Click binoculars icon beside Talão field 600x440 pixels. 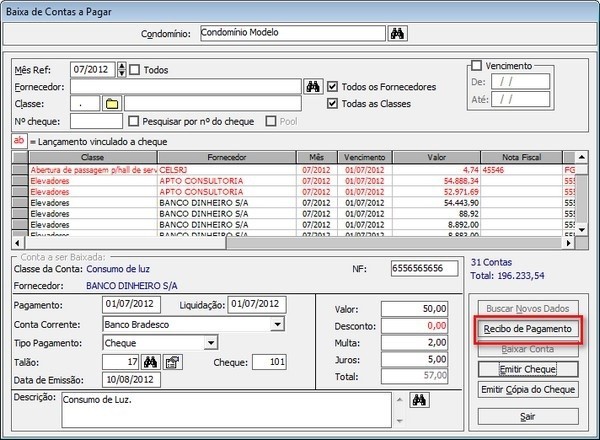[x=152, y=362]
